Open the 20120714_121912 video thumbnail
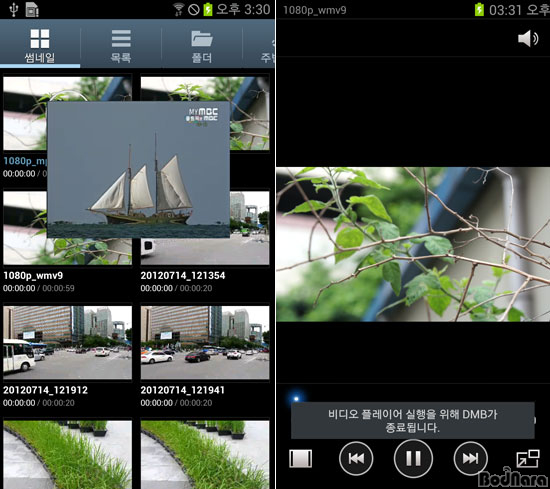The image size is (550, 489). 68,342
